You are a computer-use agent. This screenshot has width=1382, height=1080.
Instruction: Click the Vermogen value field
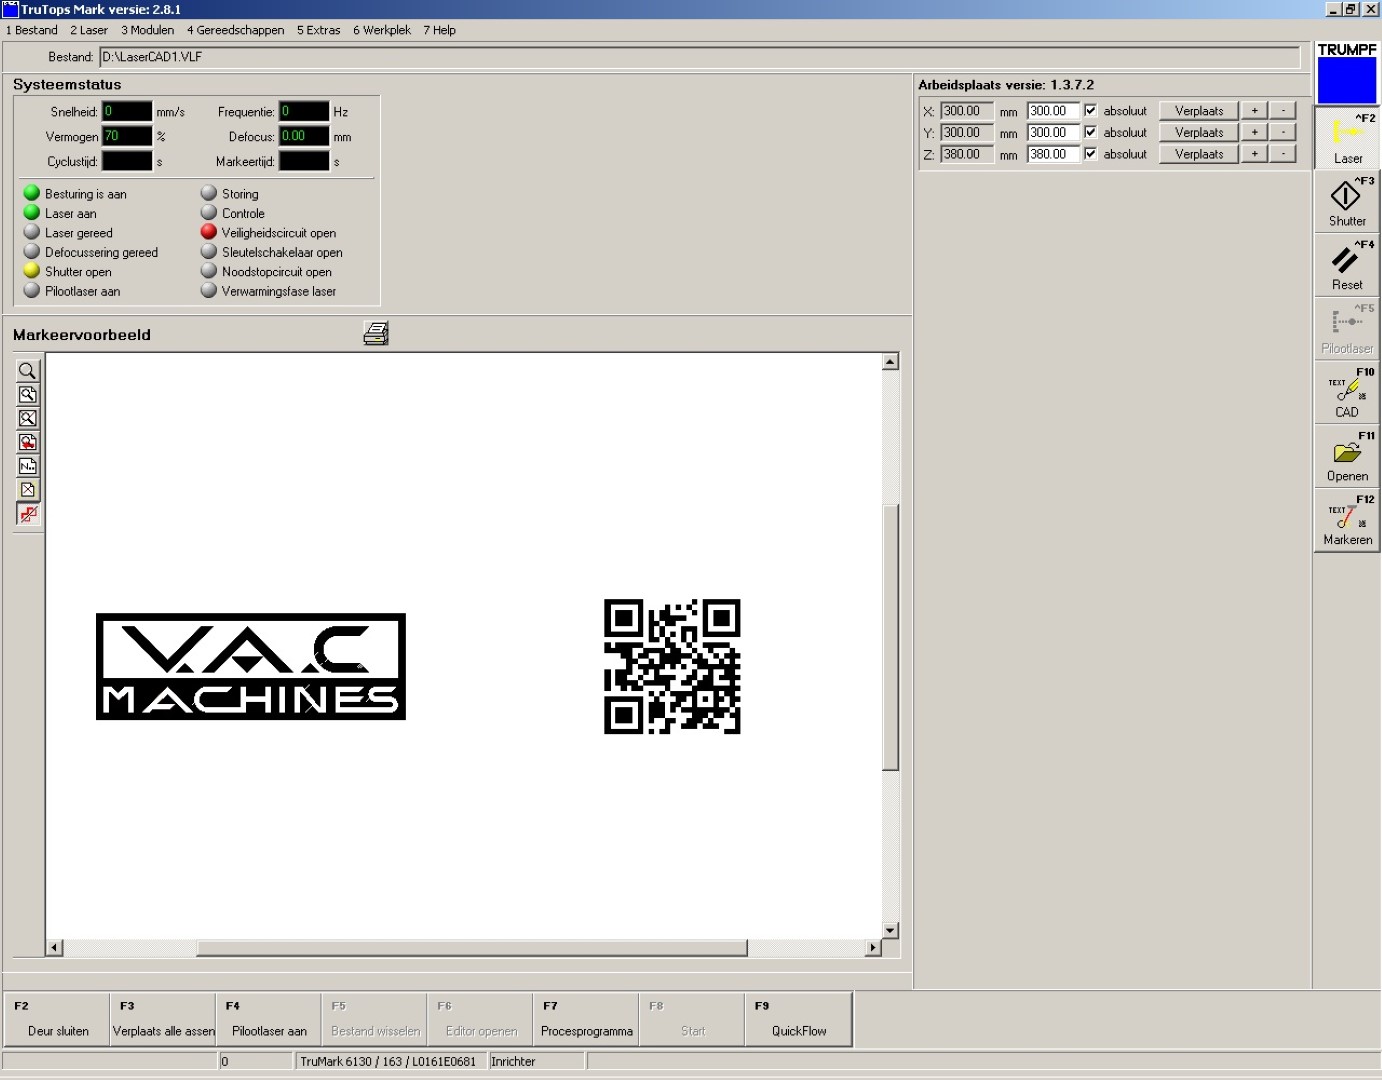[127, 136]
